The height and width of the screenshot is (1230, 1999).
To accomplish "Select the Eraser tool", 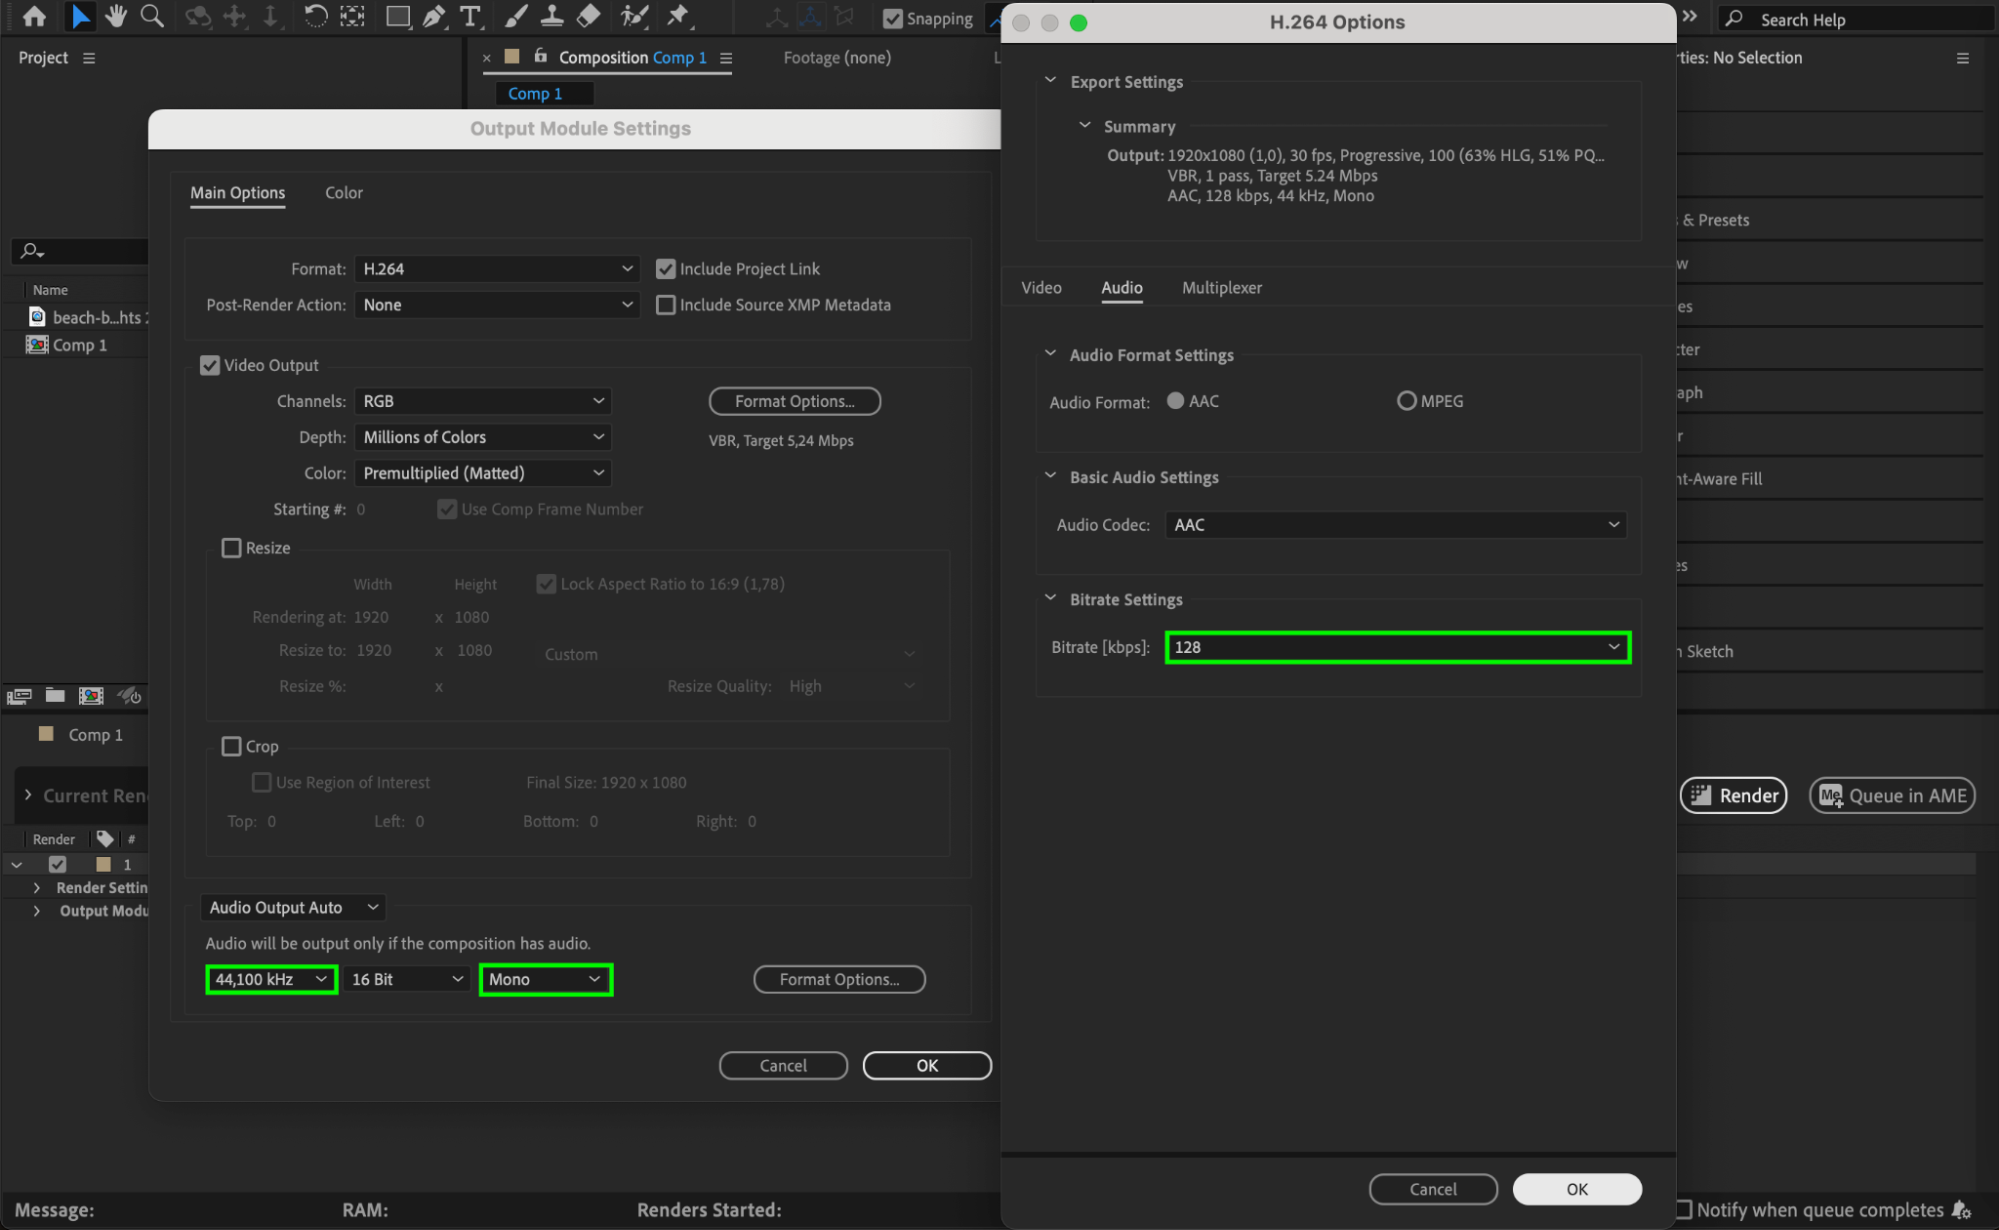I will (589, 16).
